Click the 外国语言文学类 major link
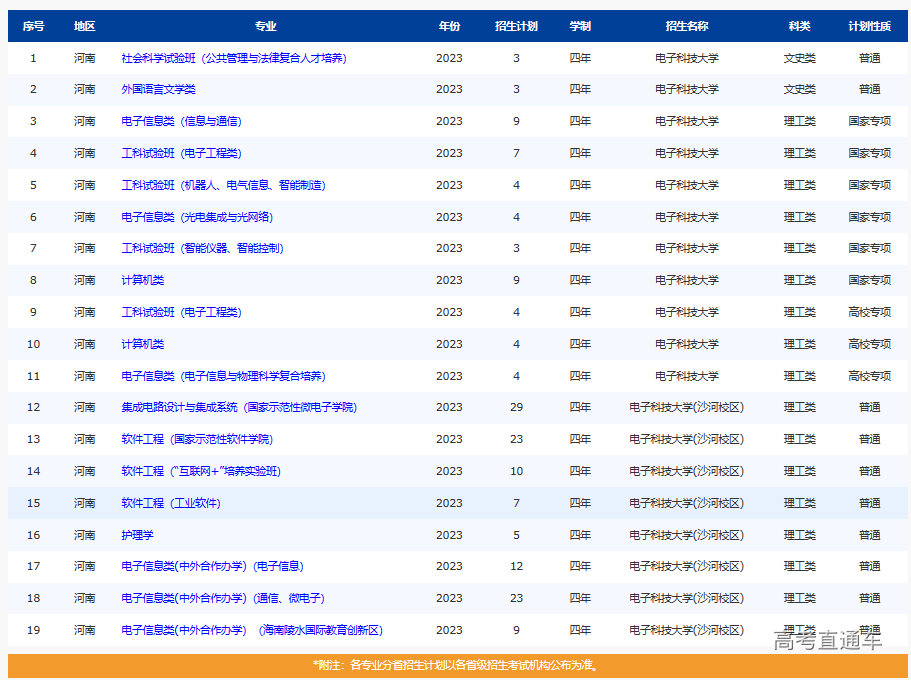 click(158, 89)
